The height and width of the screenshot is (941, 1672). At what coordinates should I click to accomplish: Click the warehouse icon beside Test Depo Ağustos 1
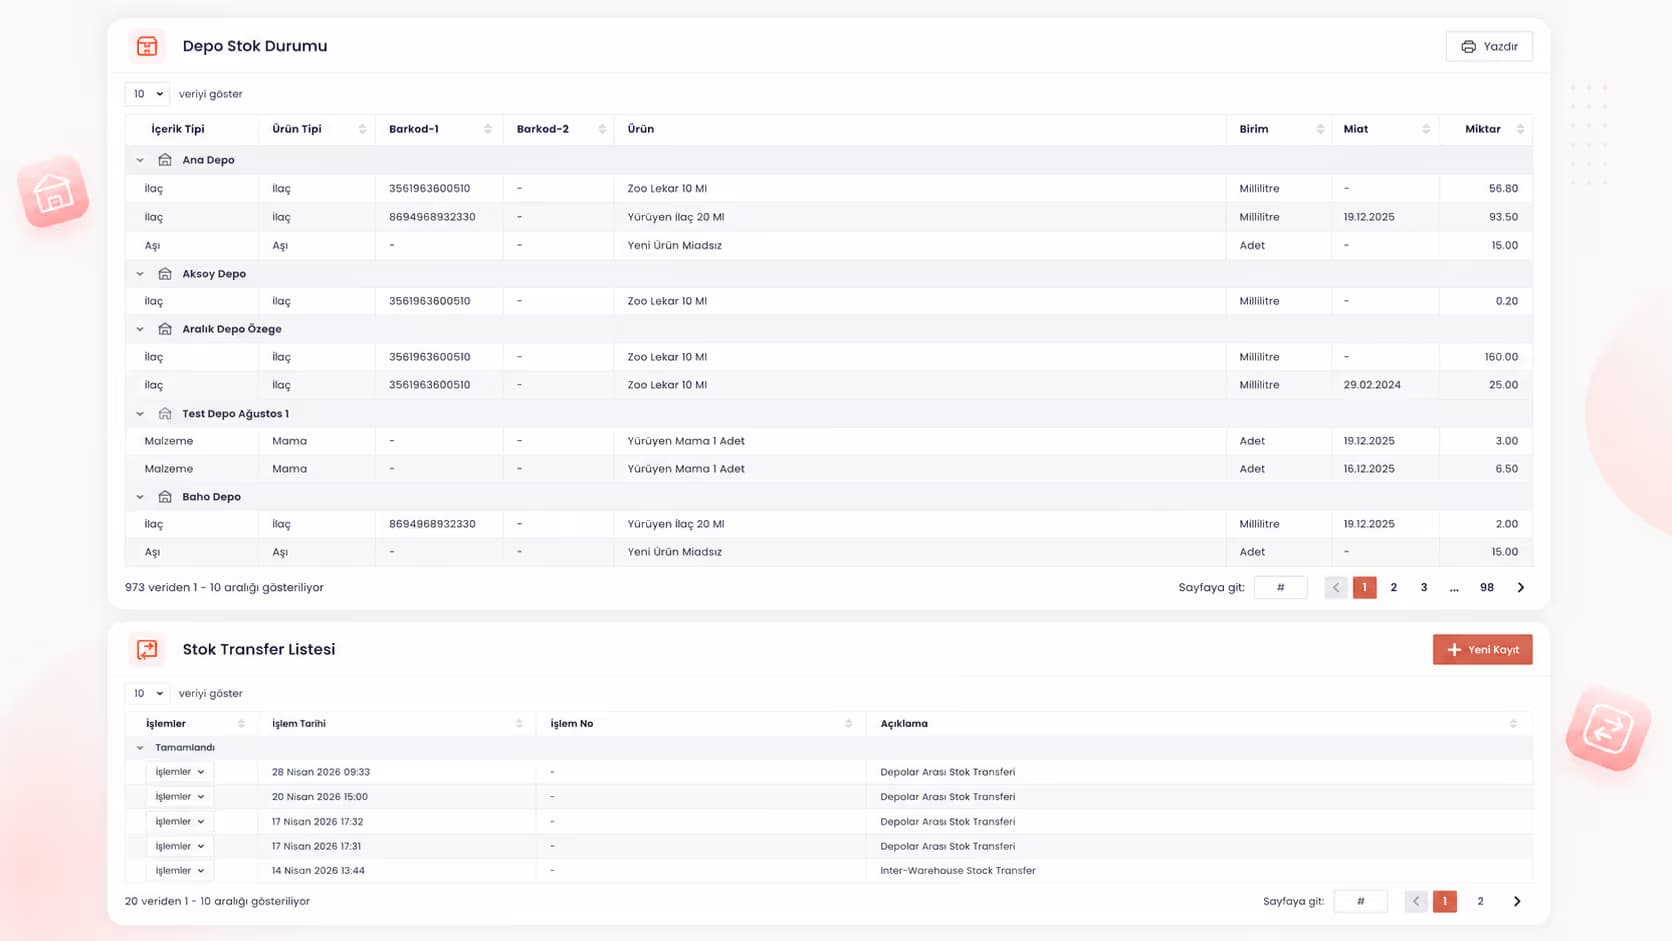(x=165, y=414)
